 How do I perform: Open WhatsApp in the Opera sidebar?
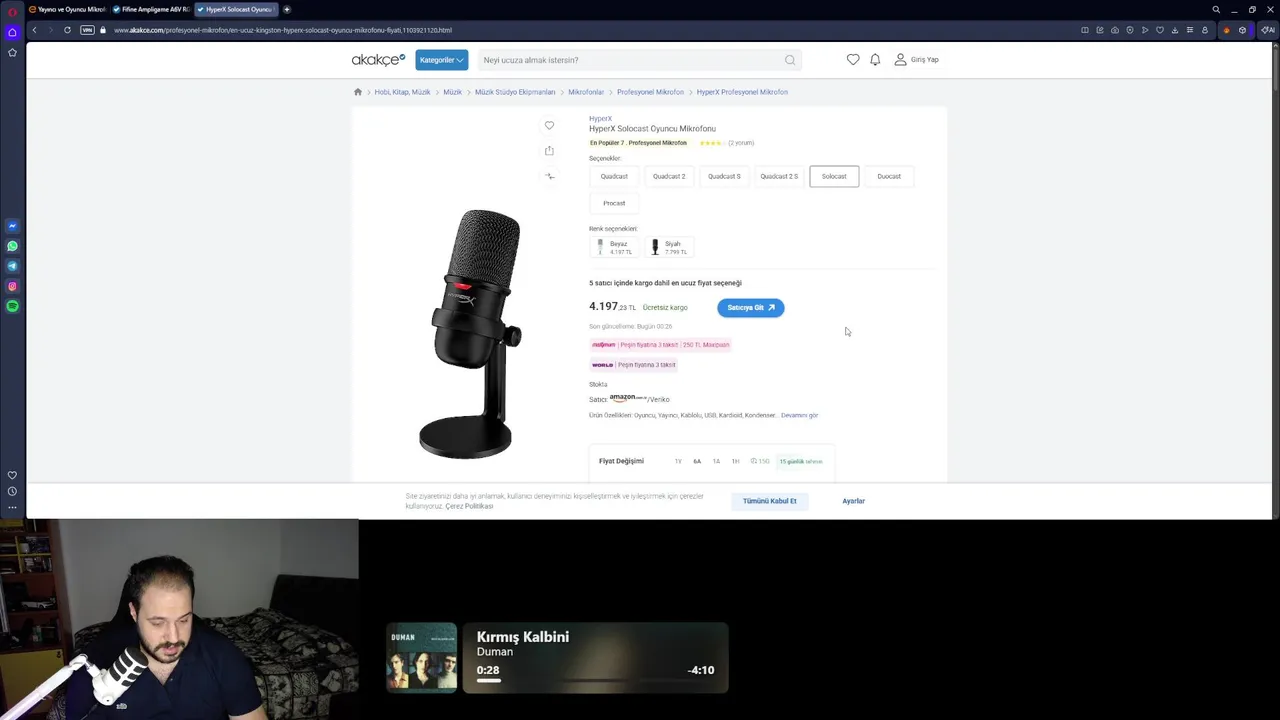(x=12, y=246)
